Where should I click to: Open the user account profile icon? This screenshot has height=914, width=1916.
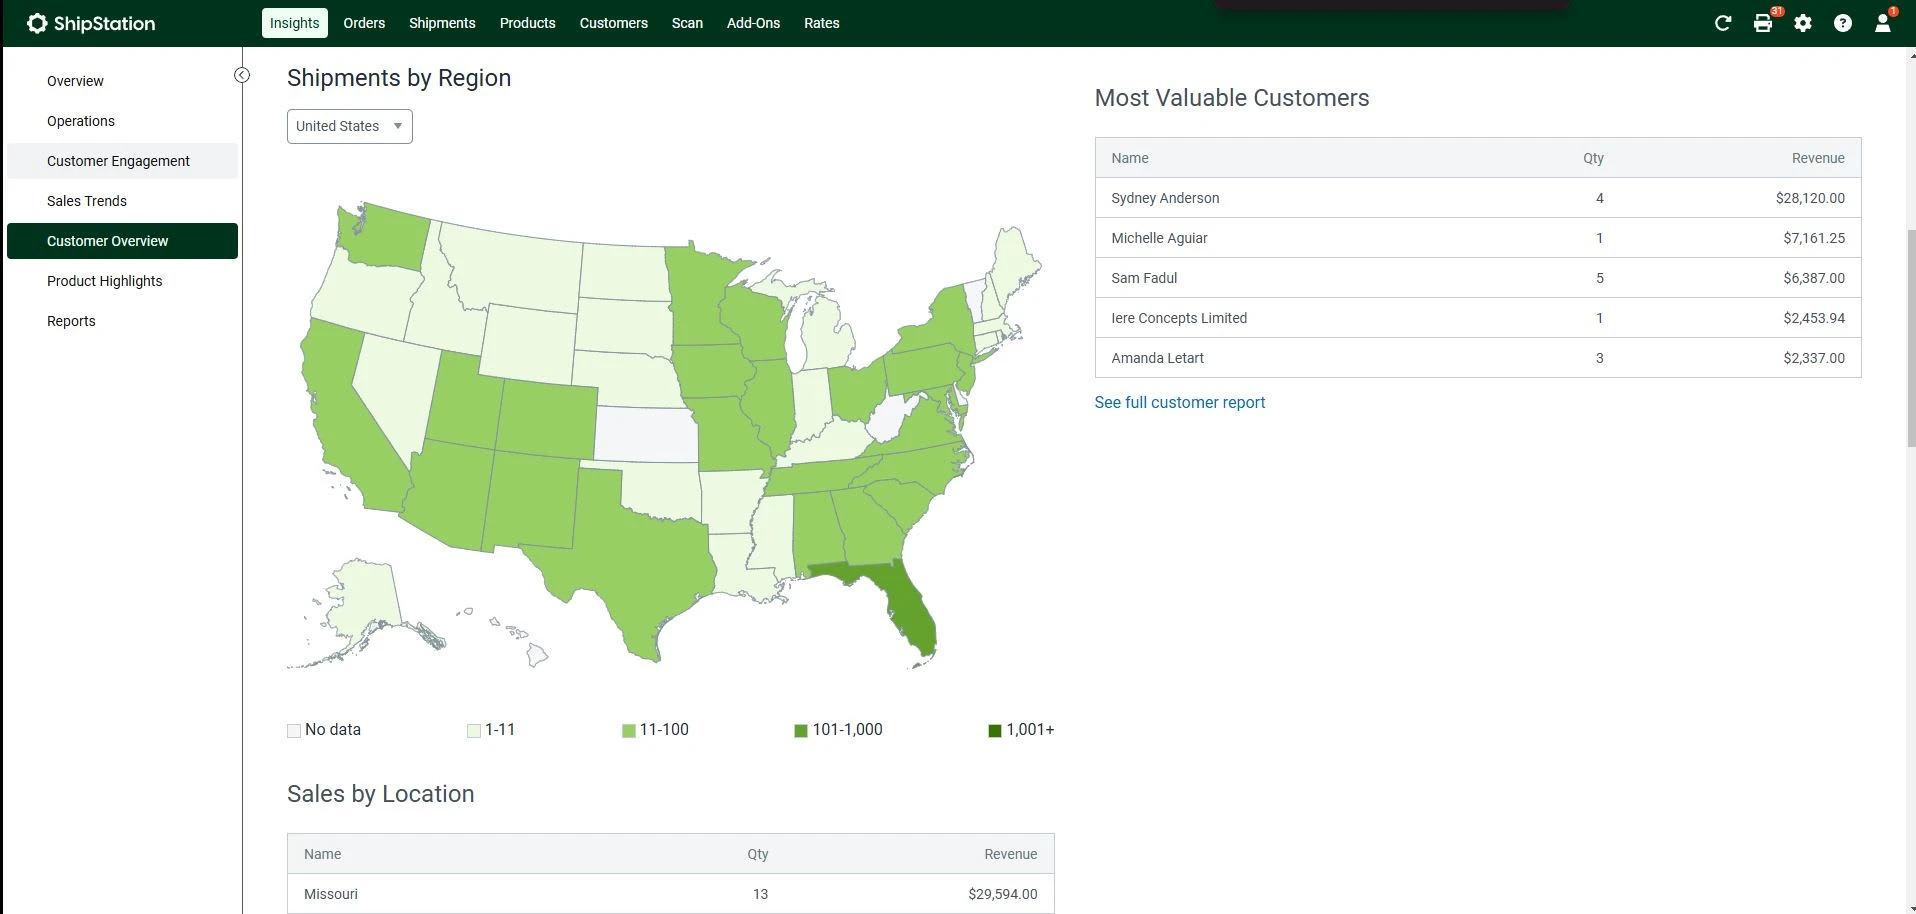pos(1883,23)
